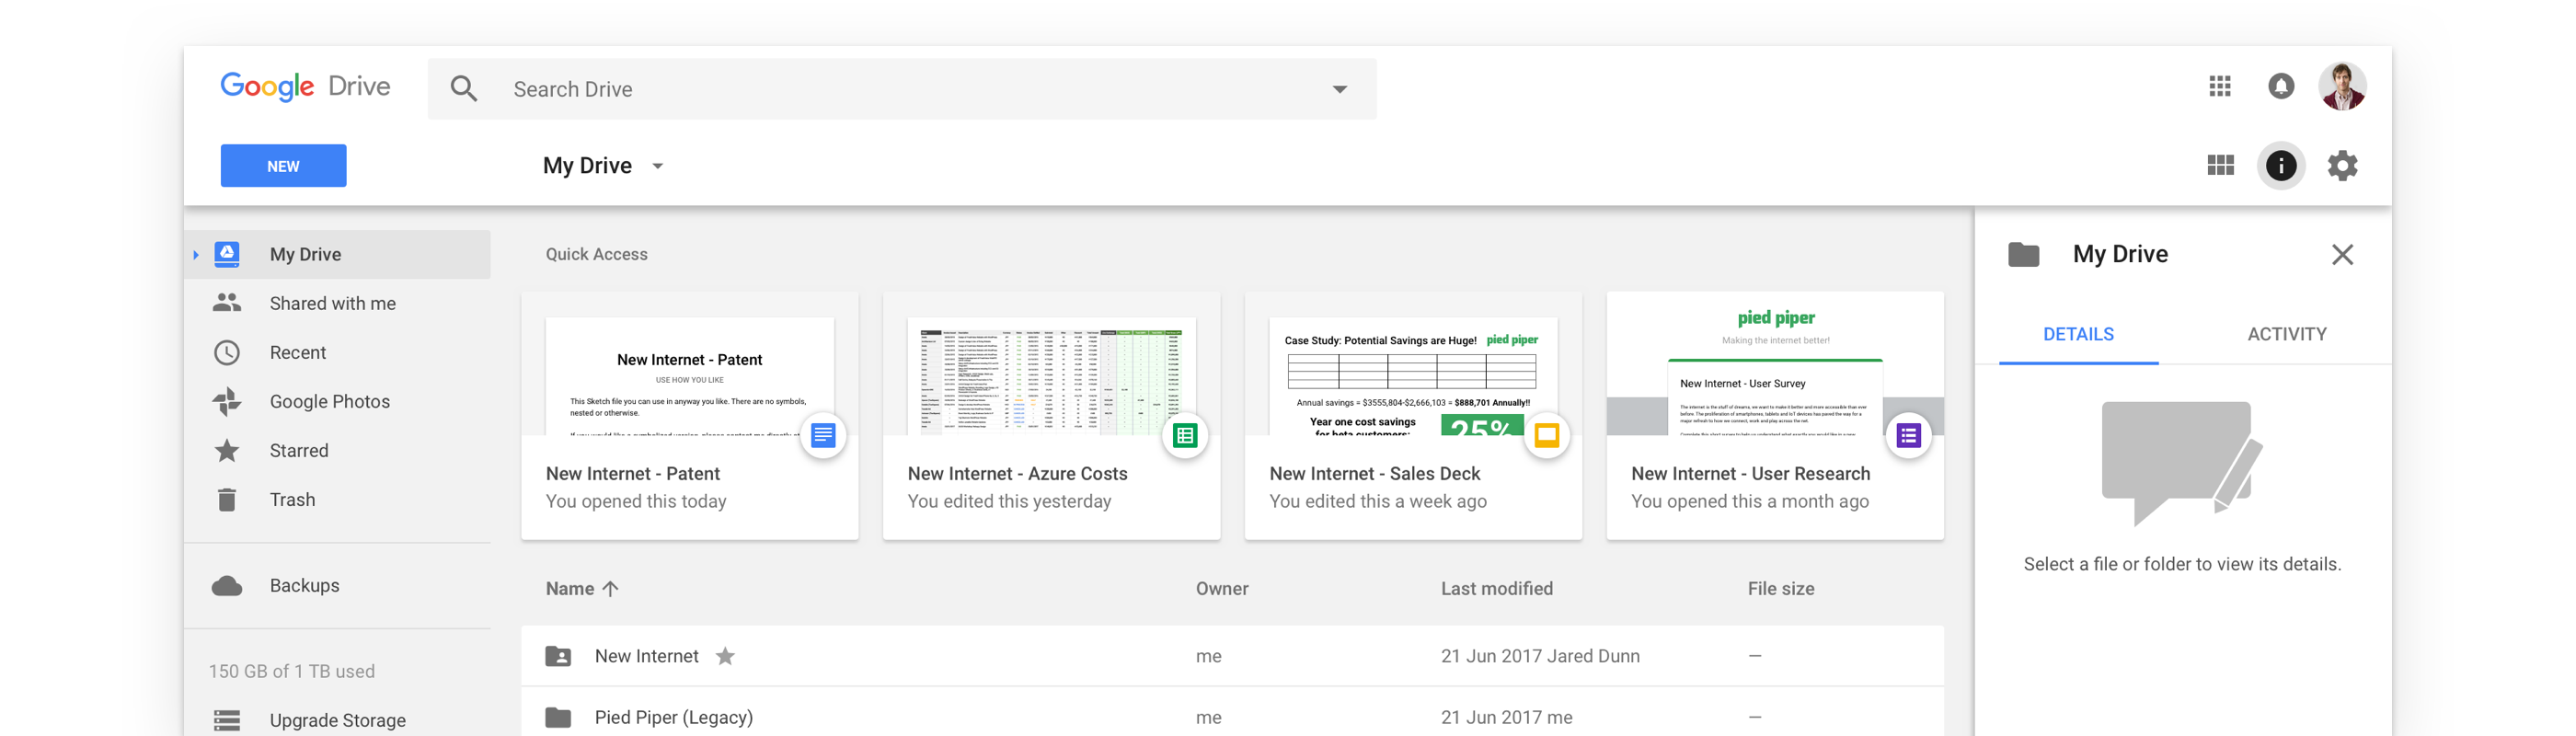Click 'You edited this yesterday' caption
The image size is (2576, 736).
click(x=1009, y=501)
